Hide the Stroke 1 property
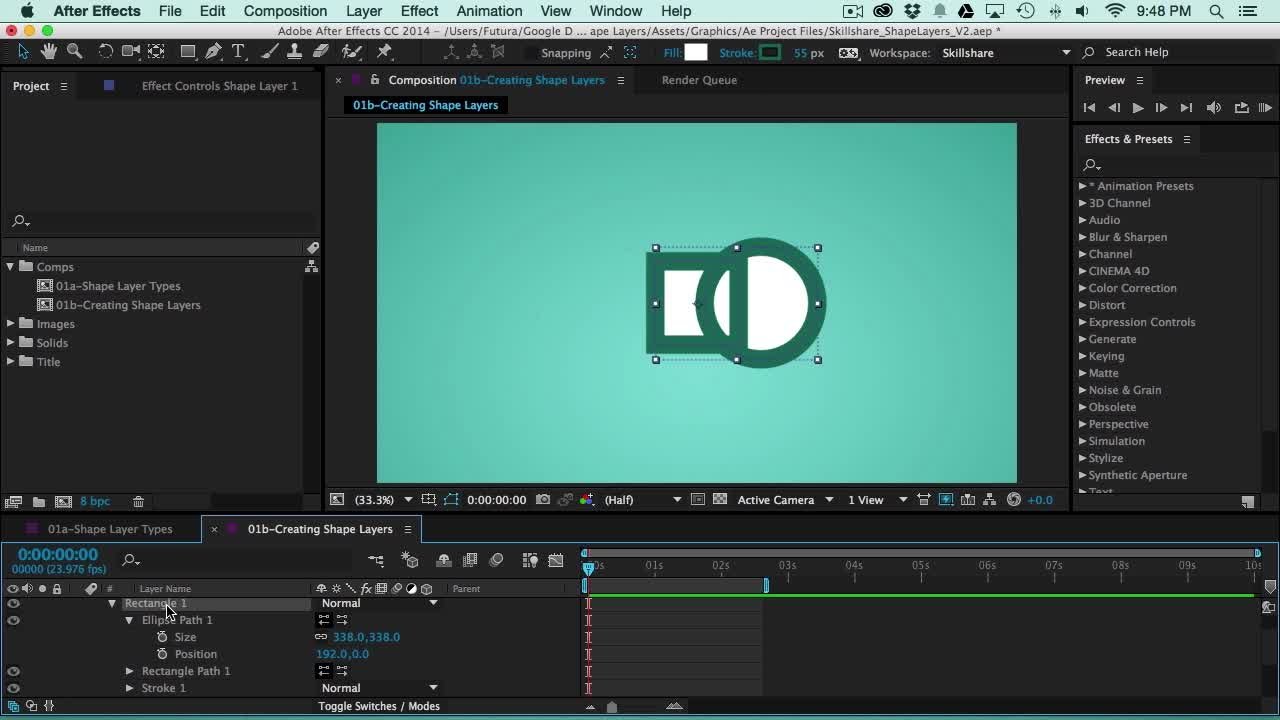The image size is (1280, 720). 13,688
